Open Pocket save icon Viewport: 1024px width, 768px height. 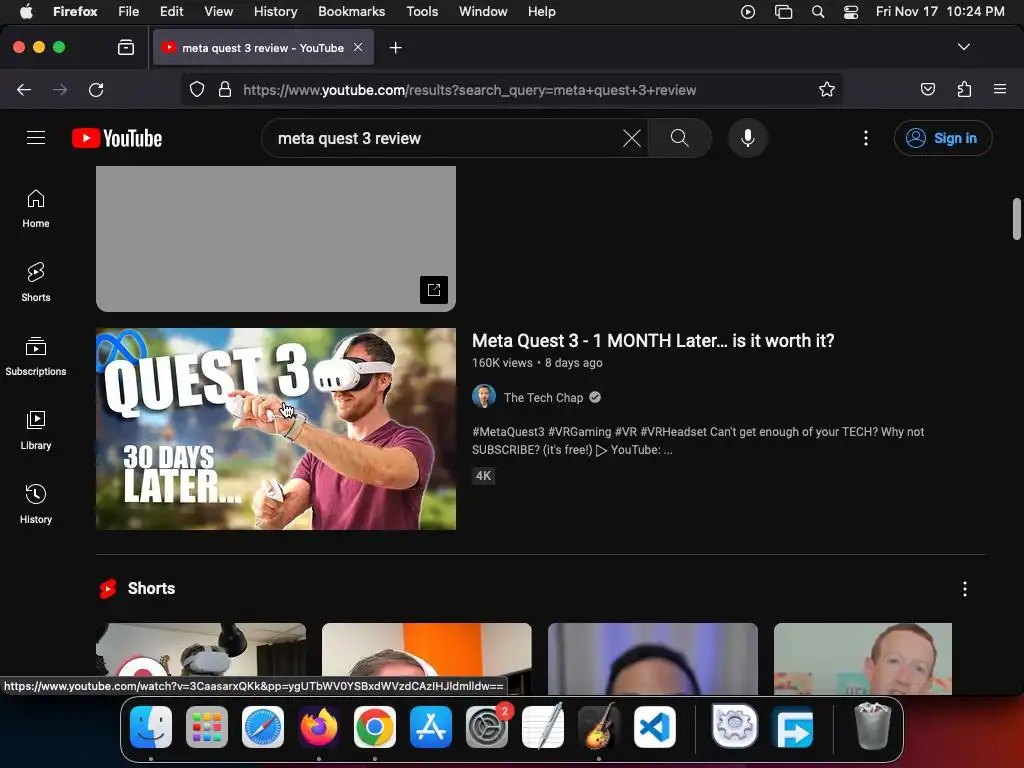928,89
